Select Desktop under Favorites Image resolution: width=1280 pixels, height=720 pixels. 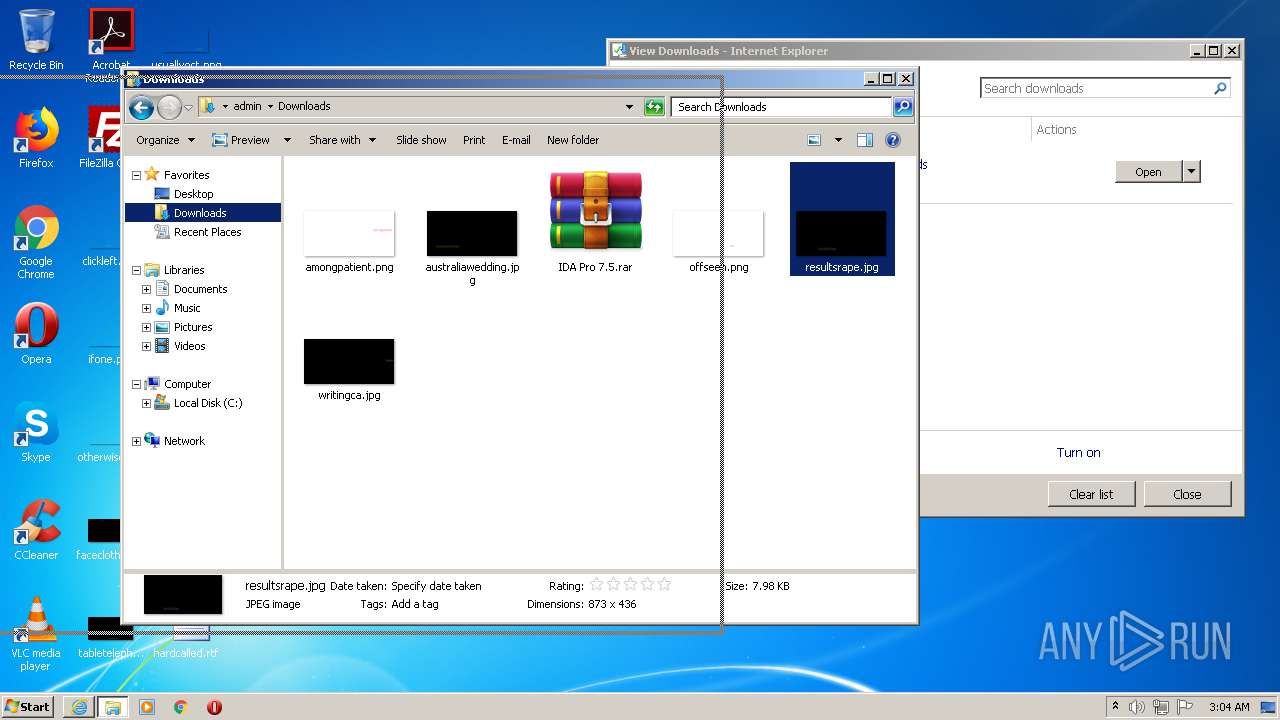click(x=193, y=194)
